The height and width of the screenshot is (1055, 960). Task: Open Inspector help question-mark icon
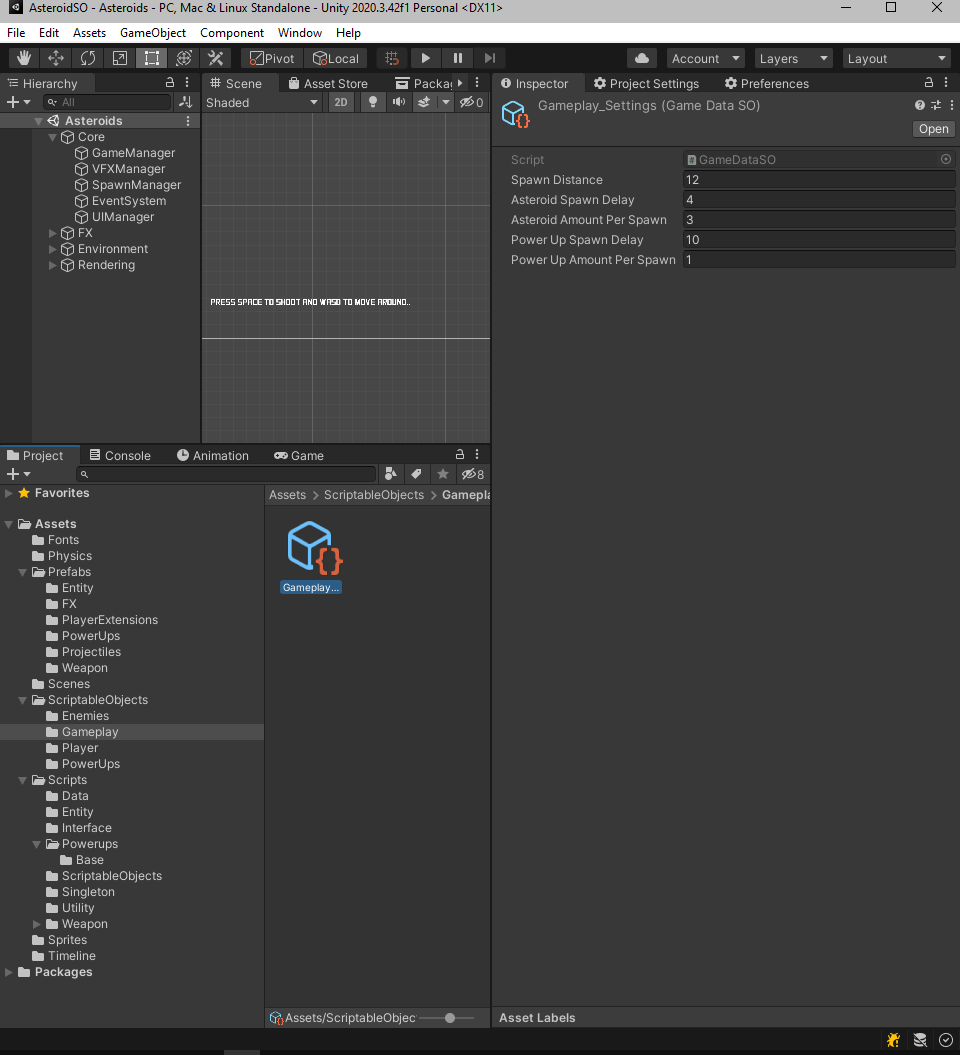coord(920,105)
